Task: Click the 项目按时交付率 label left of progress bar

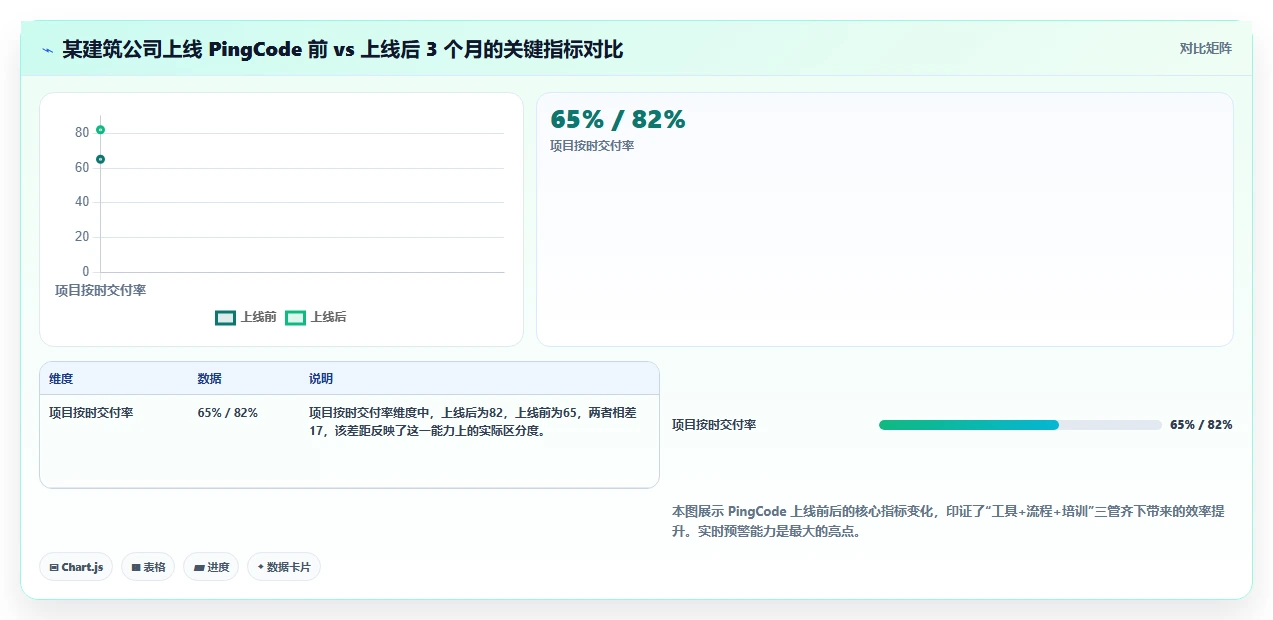Action: pyautogui.click(x=714, y=425)
